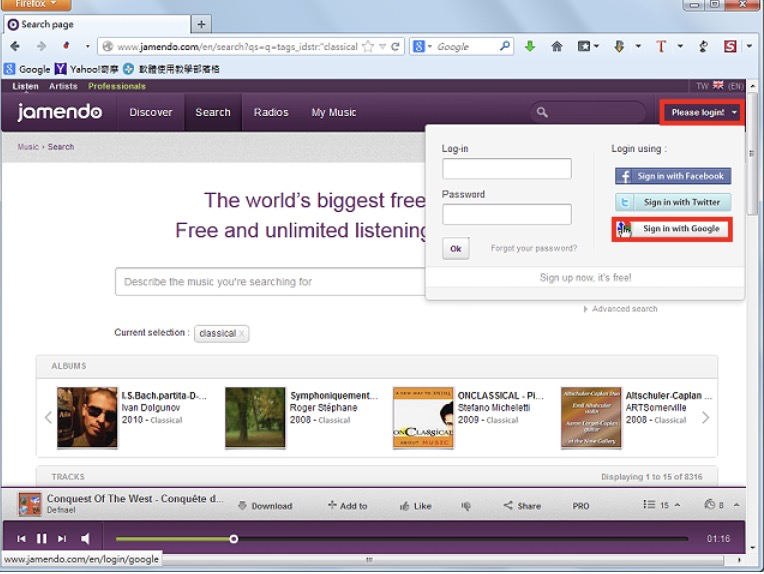764x574 pixels.
Task: Pause the playing track
Action: click(x=42, y=538)
